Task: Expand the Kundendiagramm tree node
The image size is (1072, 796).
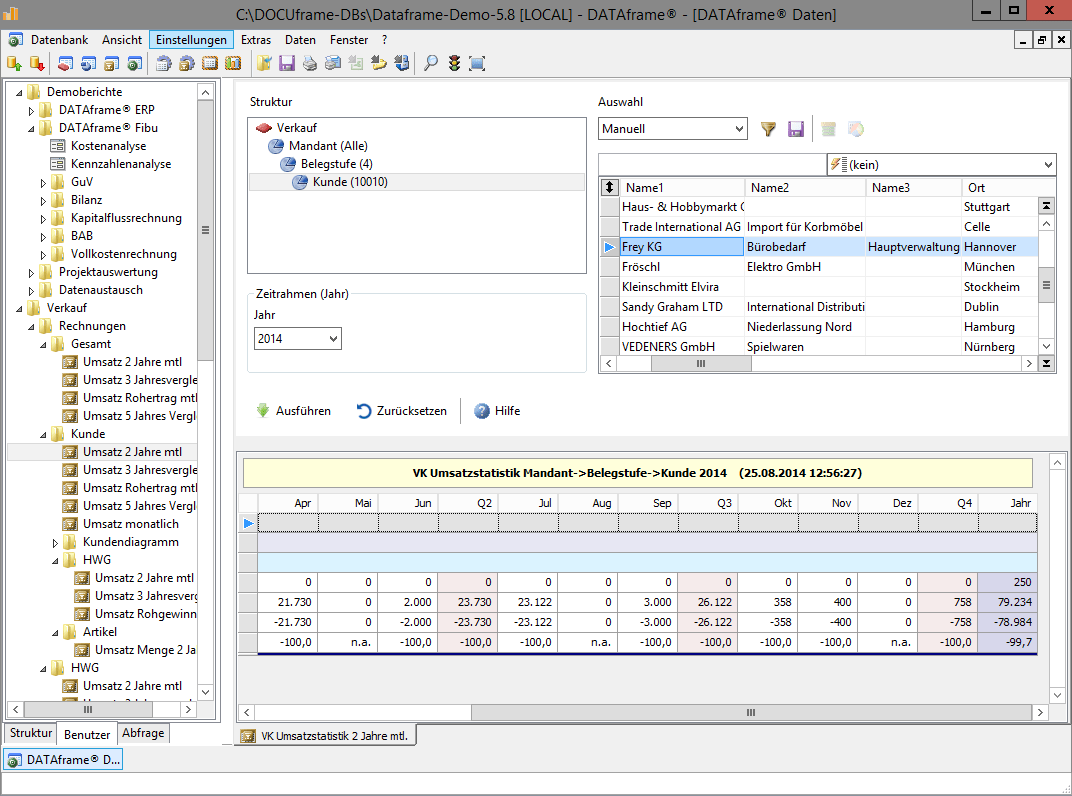Action: click(56, 542)
